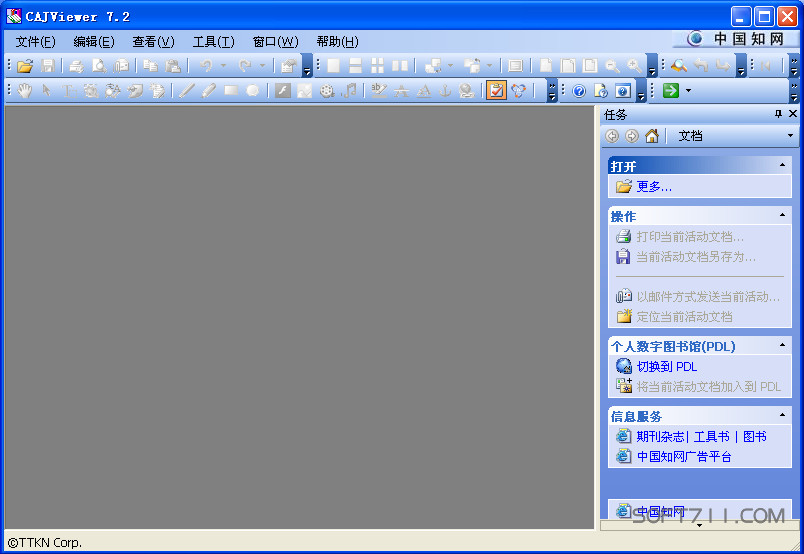Toggle the highlighted task pane clipboard button

click(x=496, y=91)
